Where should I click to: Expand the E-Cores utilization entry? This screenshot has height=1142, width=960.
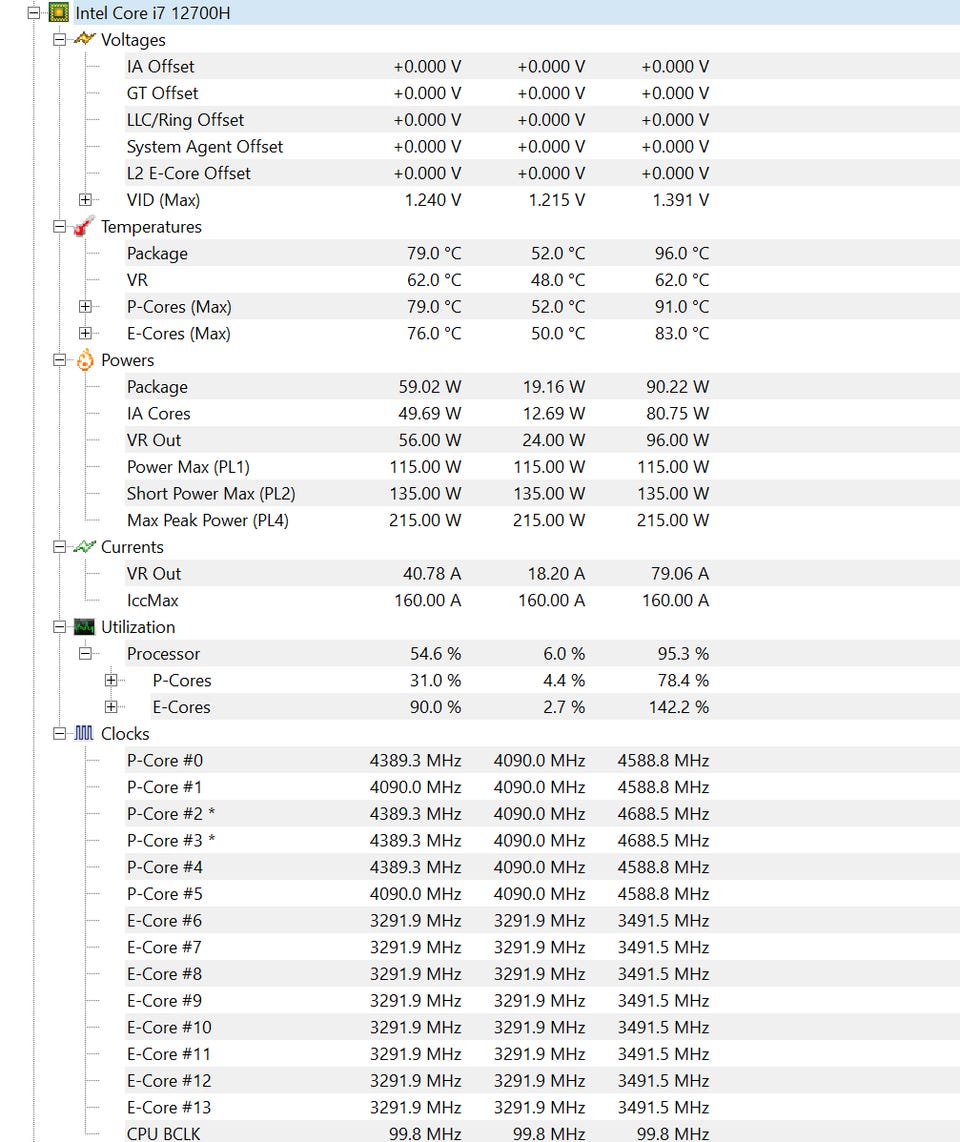(x=112, y=707)
